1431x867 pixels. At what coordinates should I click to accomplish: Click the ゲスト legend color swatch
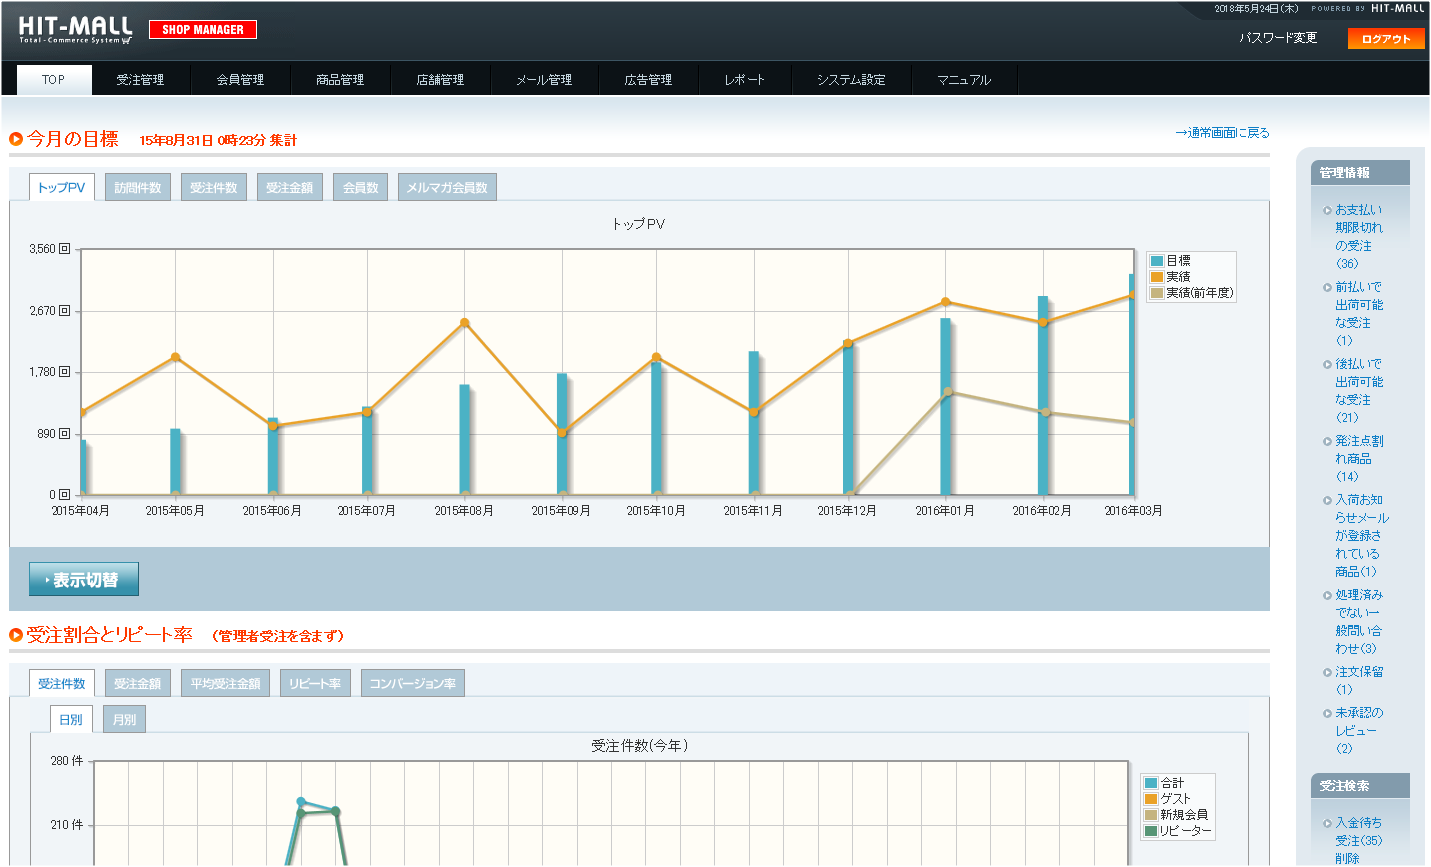(1151, 799)
